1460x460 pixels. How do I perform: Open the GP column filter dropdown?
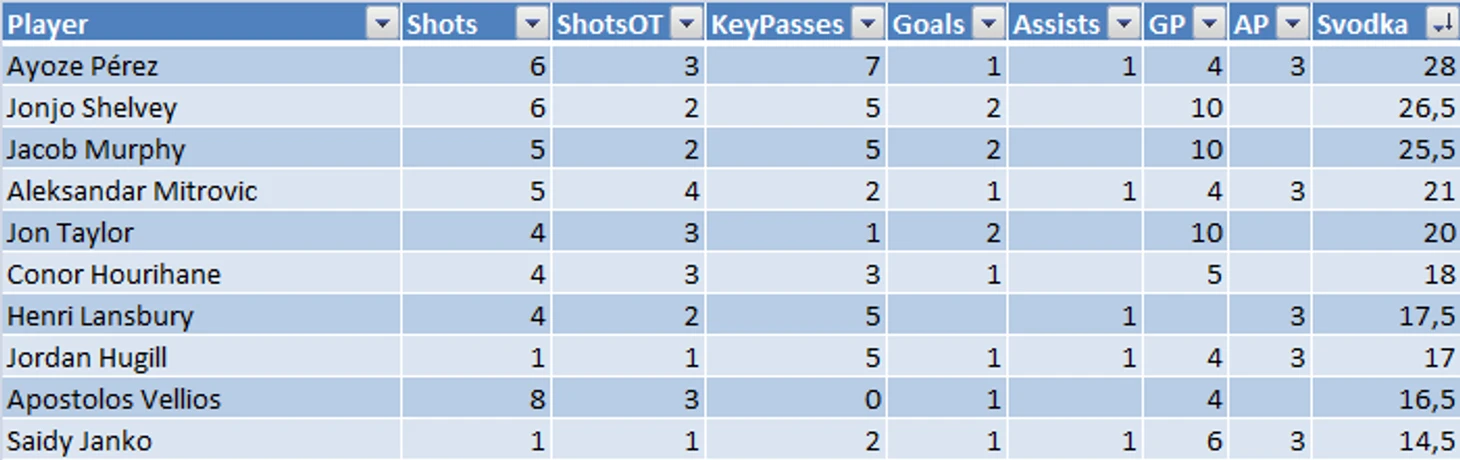coord(1210,25)
